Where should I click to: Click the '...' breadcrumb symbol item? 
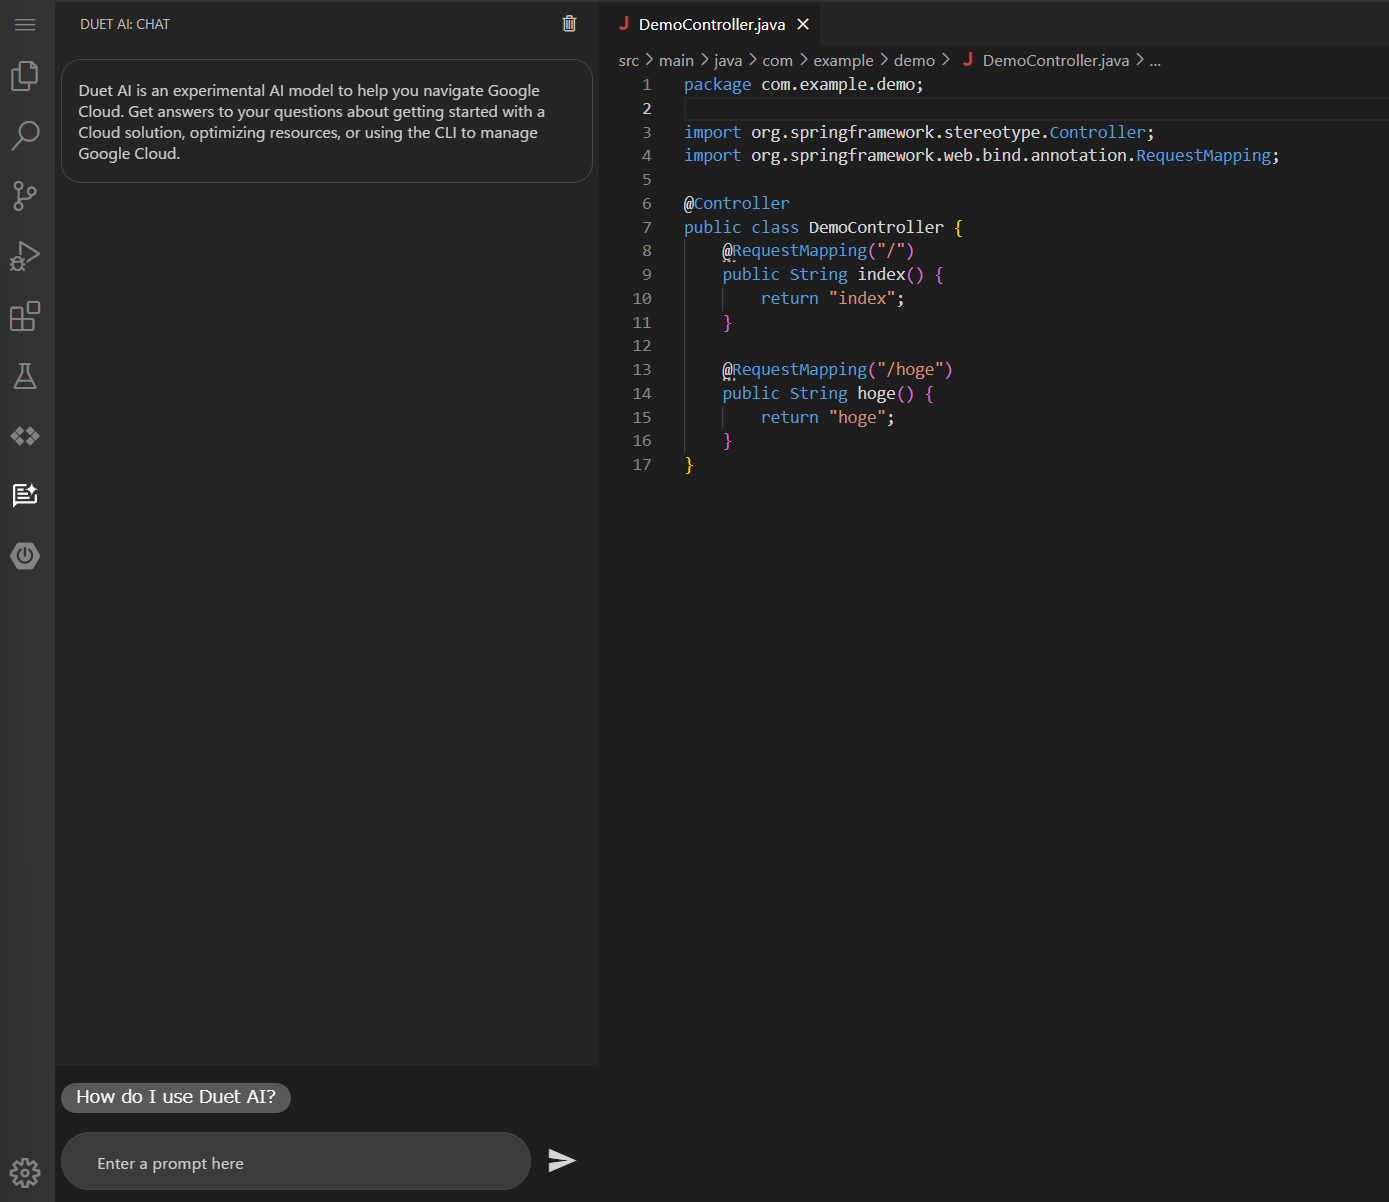coord(1155,61)
